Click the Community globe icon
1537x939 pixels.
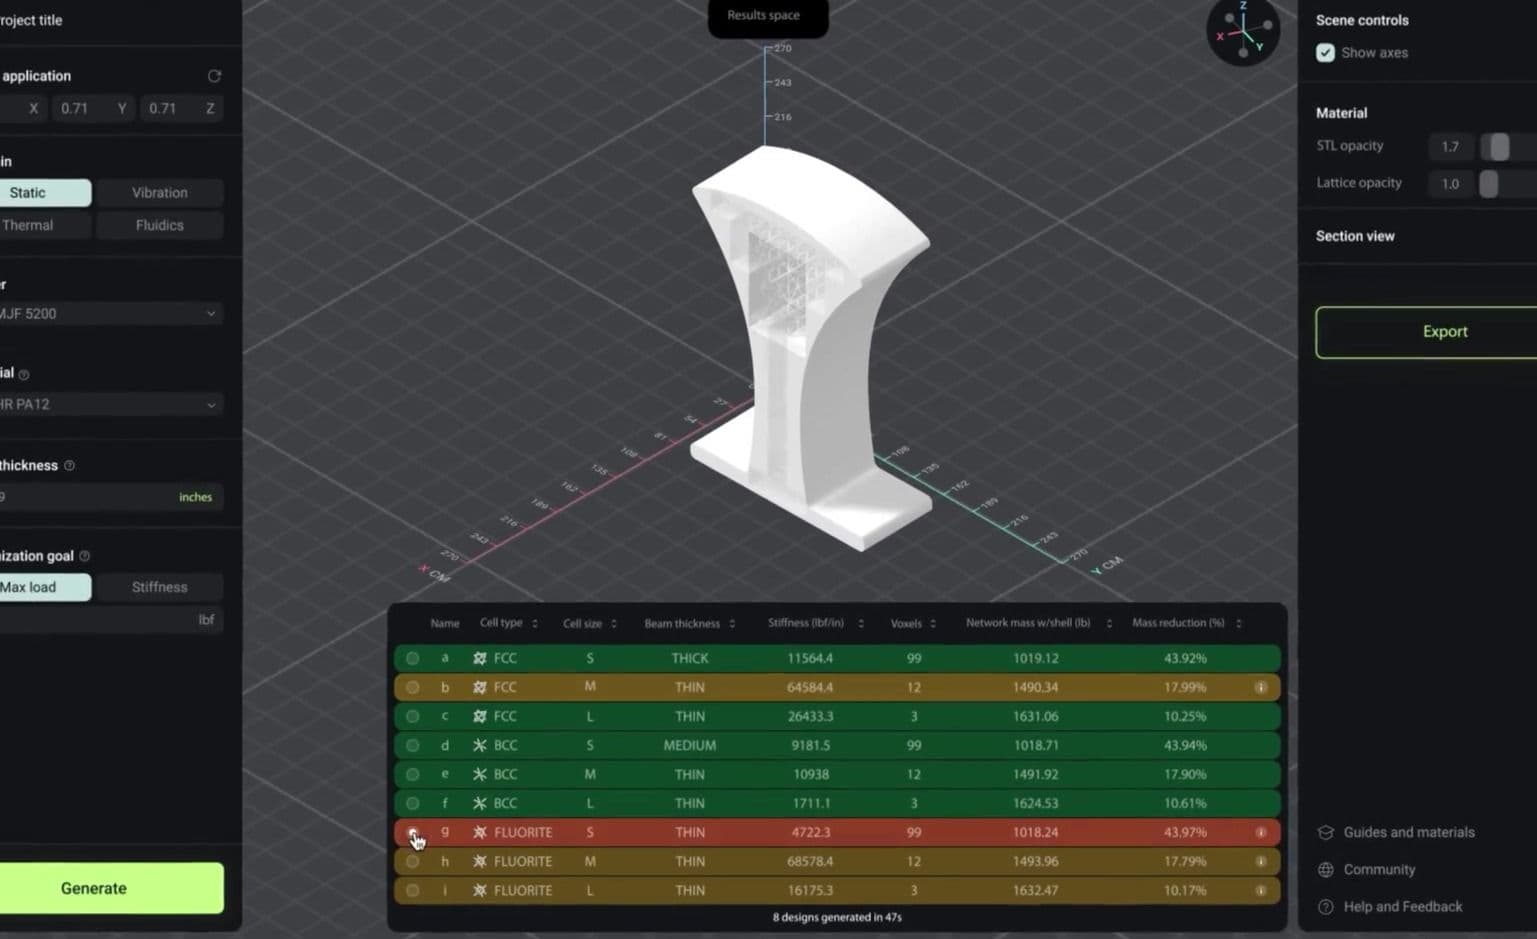(x=1326, y=870)
